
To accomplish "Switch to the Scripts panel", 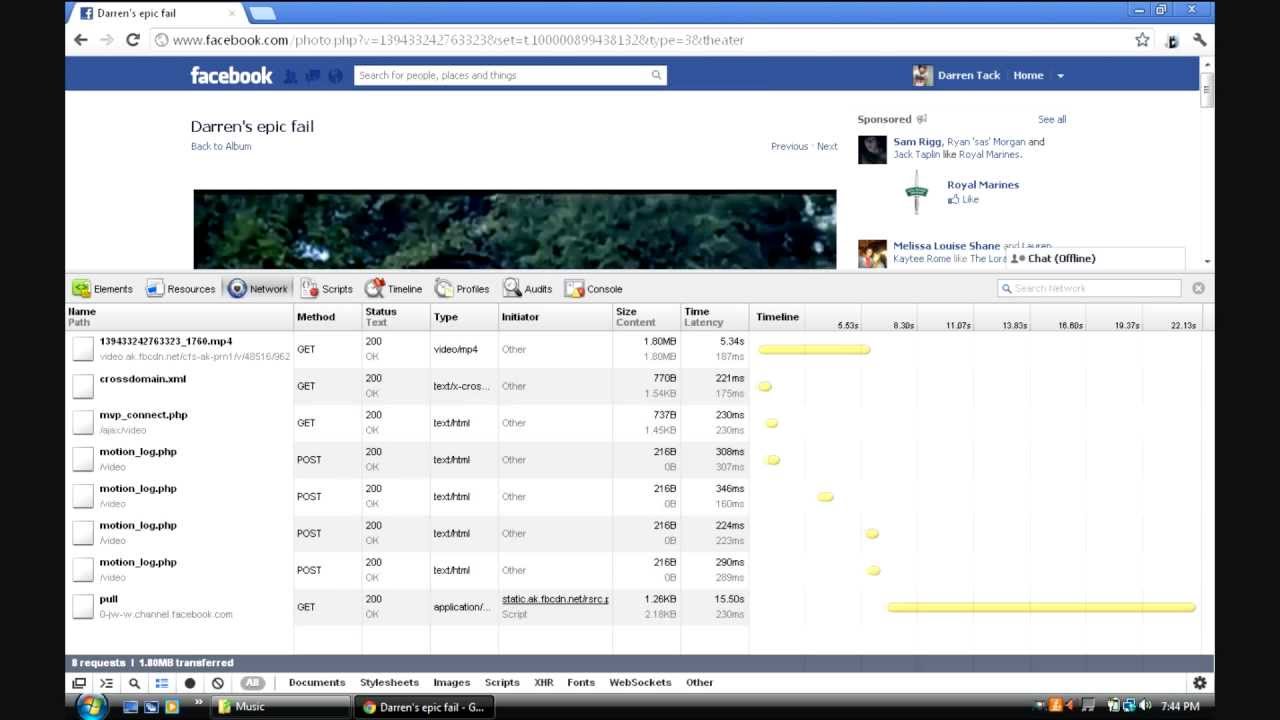I will (327, 289).
